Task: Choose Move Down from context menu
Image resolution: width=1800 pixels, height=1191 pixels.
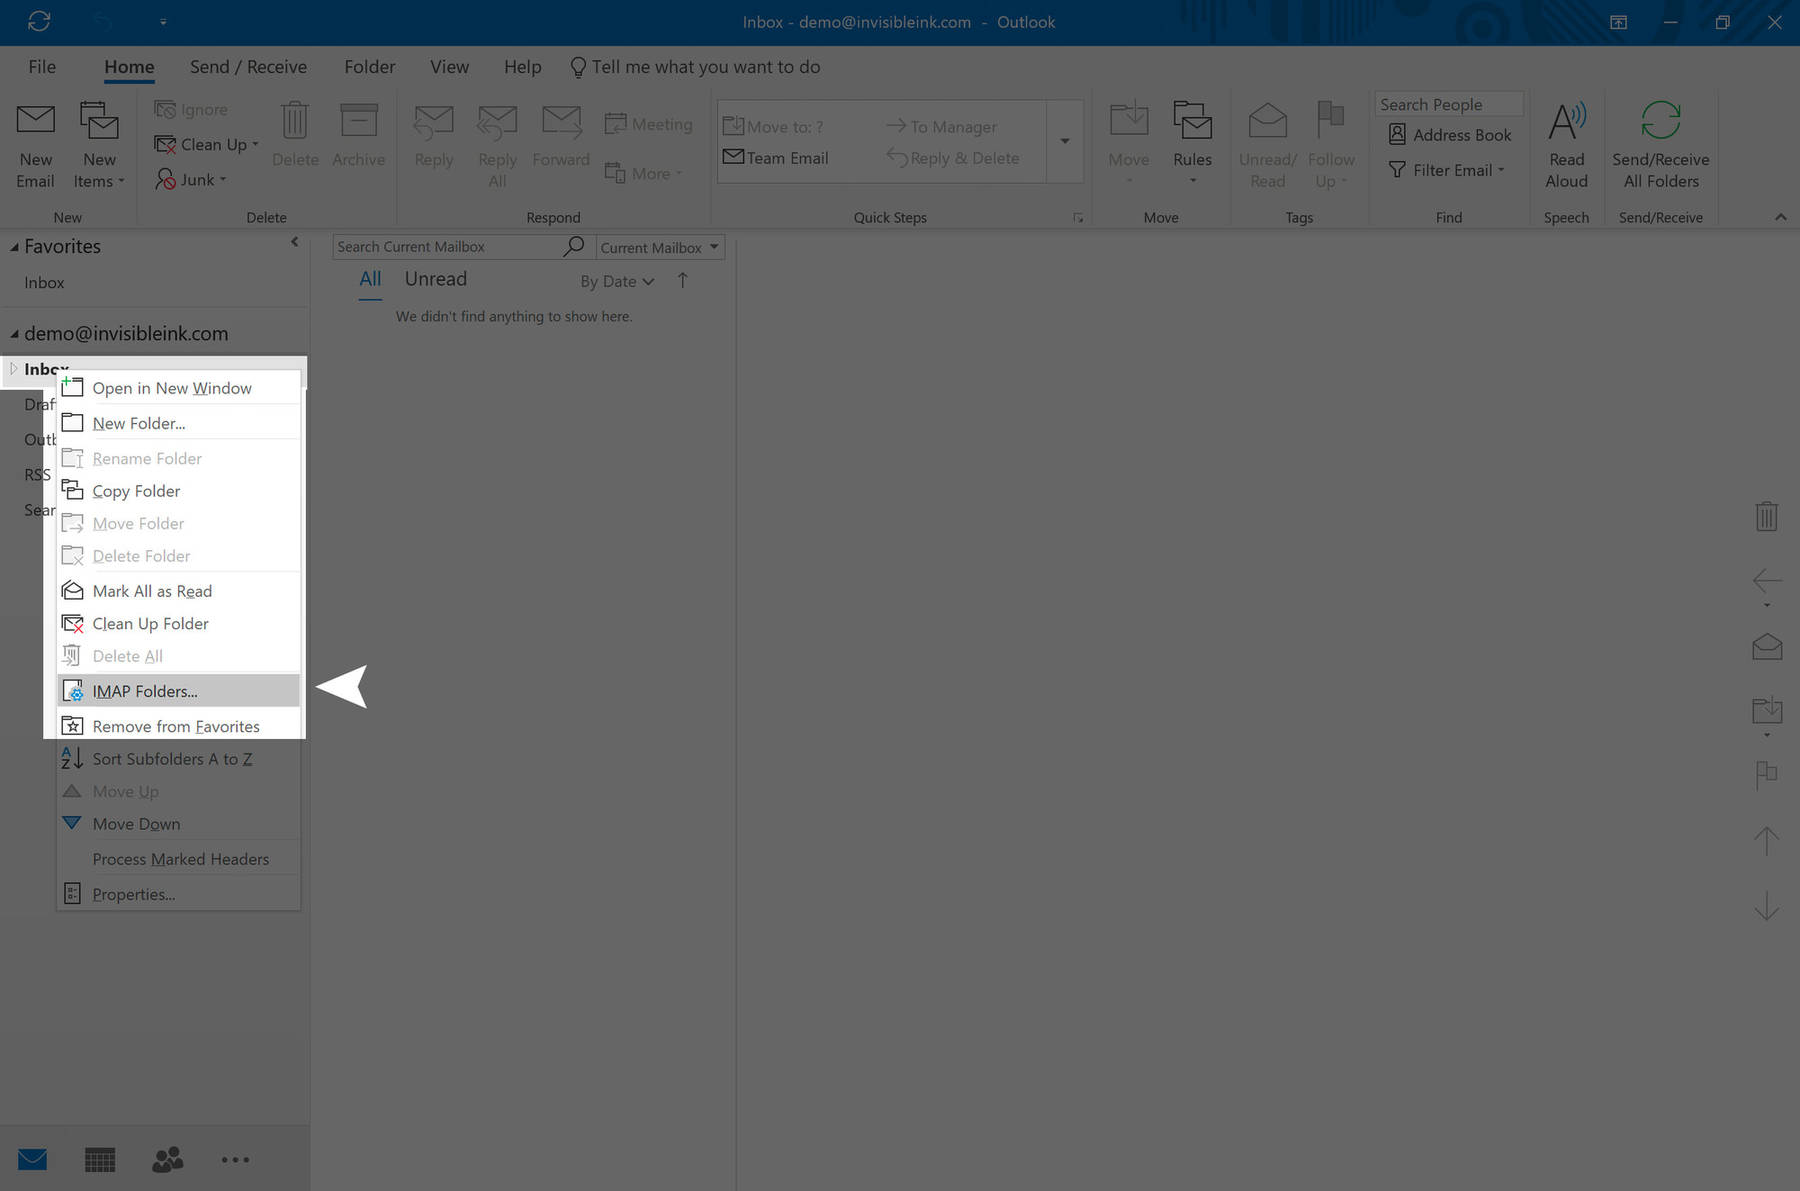Action: click(179, 824)
